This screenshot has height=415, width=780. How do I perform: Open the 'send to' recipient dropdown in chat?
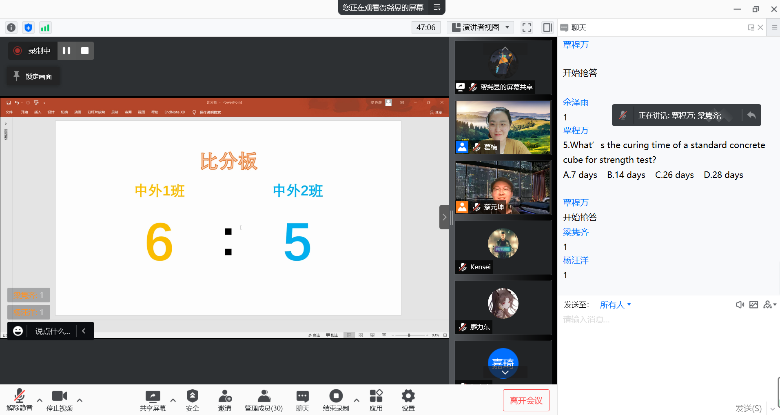[614, 304]
